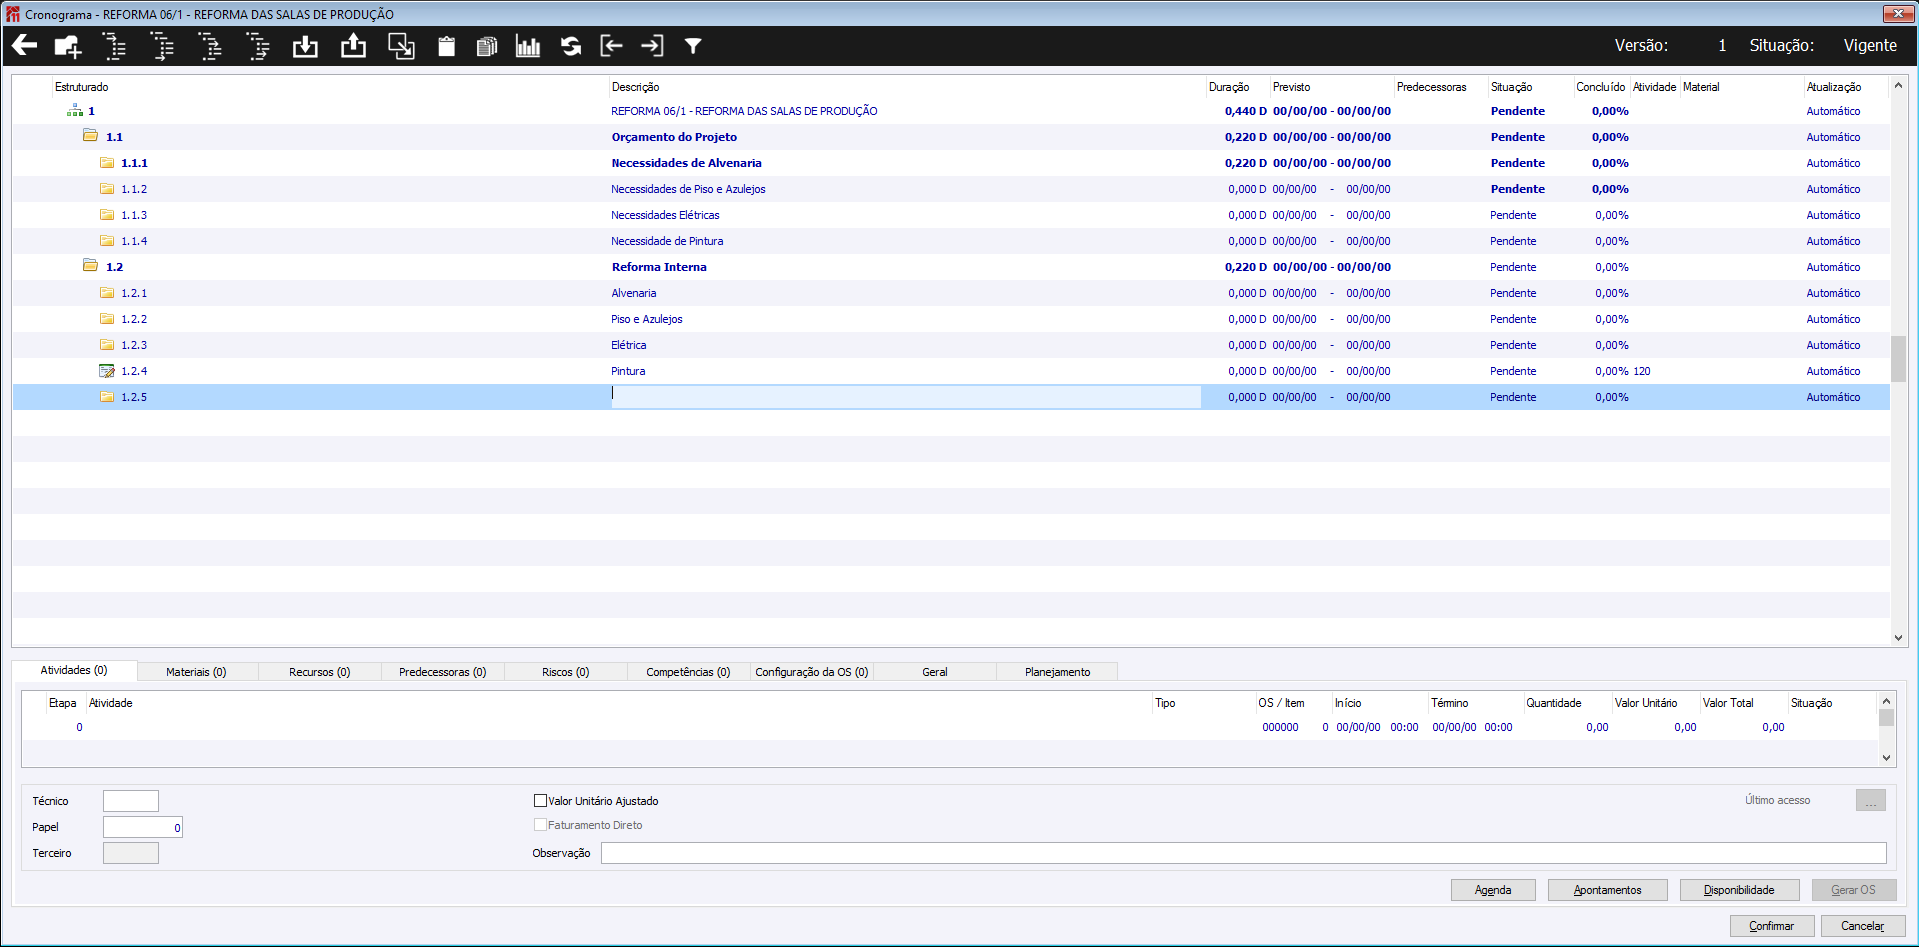The height and width of the screenshot is (947, 1919).
Task: Click the Cancelar button
Action: click(1863, 926)
